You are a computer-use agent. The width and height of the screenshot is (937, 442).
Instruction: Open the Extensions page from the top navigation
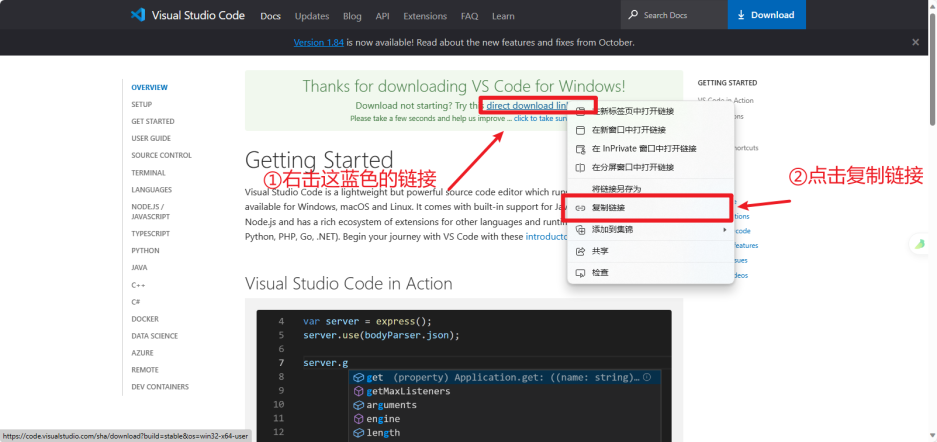tap(425, 16)
